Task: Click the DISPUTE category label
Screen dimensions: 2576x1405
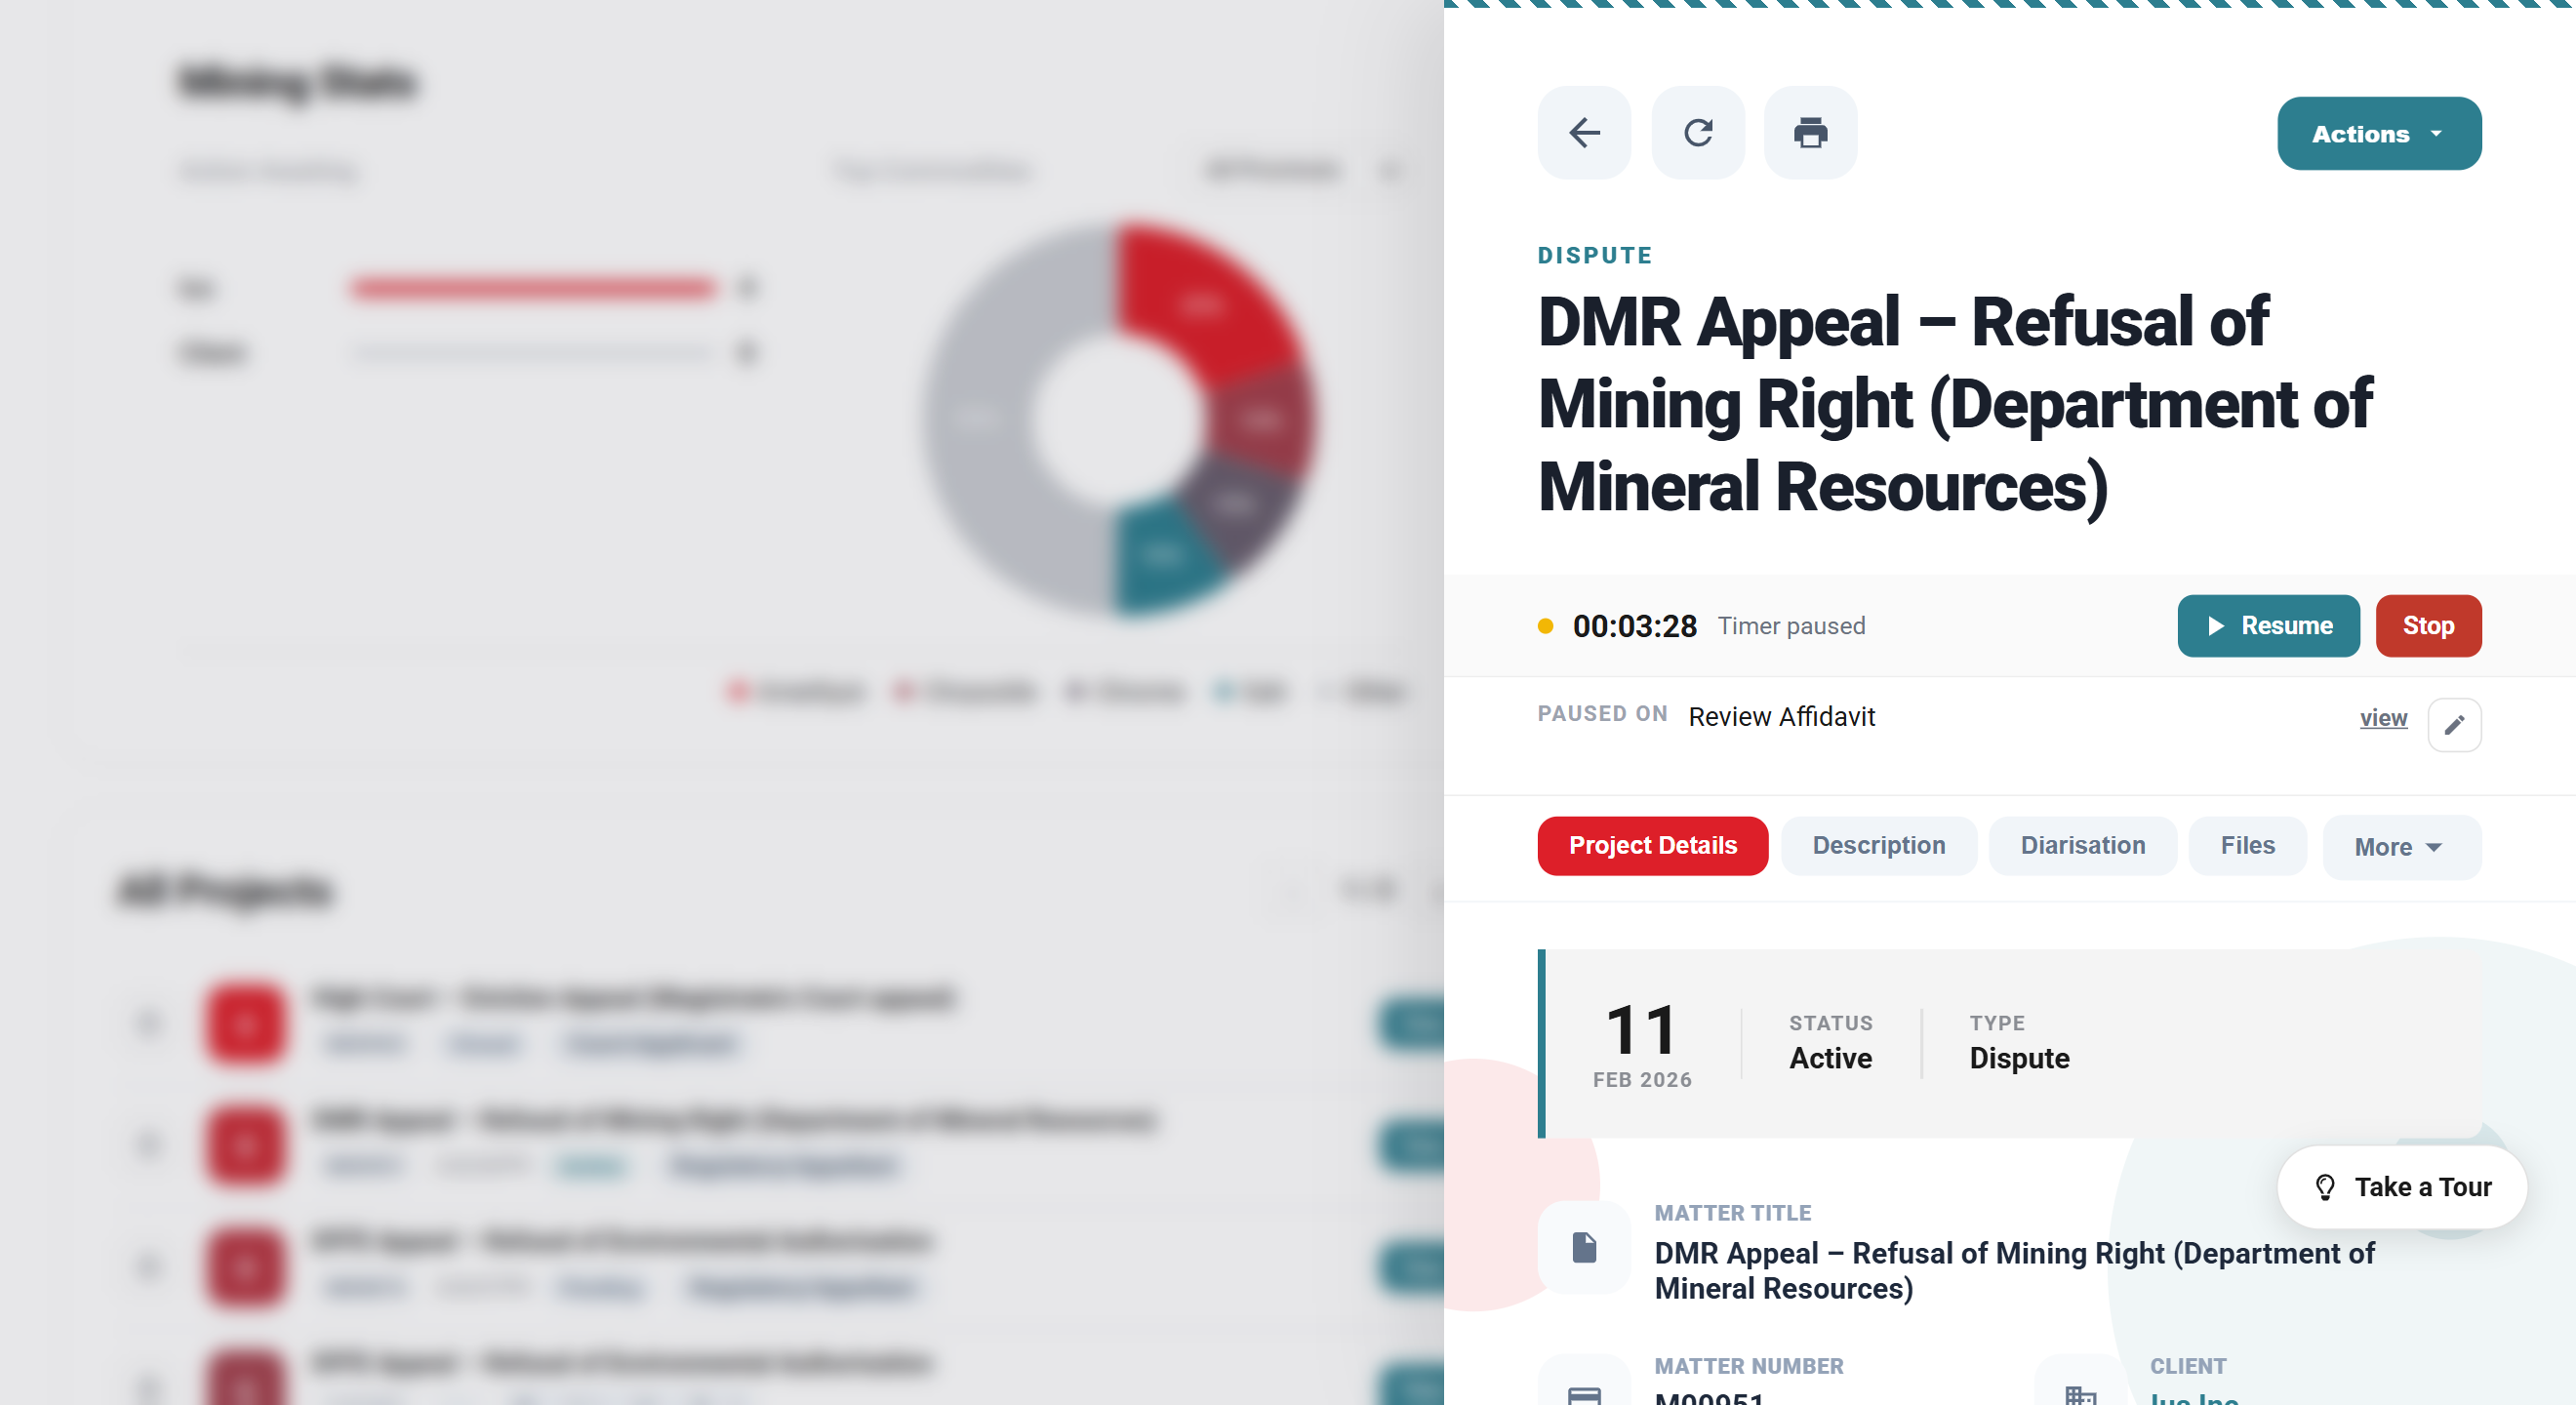Action: click(x=1594, y=255)
